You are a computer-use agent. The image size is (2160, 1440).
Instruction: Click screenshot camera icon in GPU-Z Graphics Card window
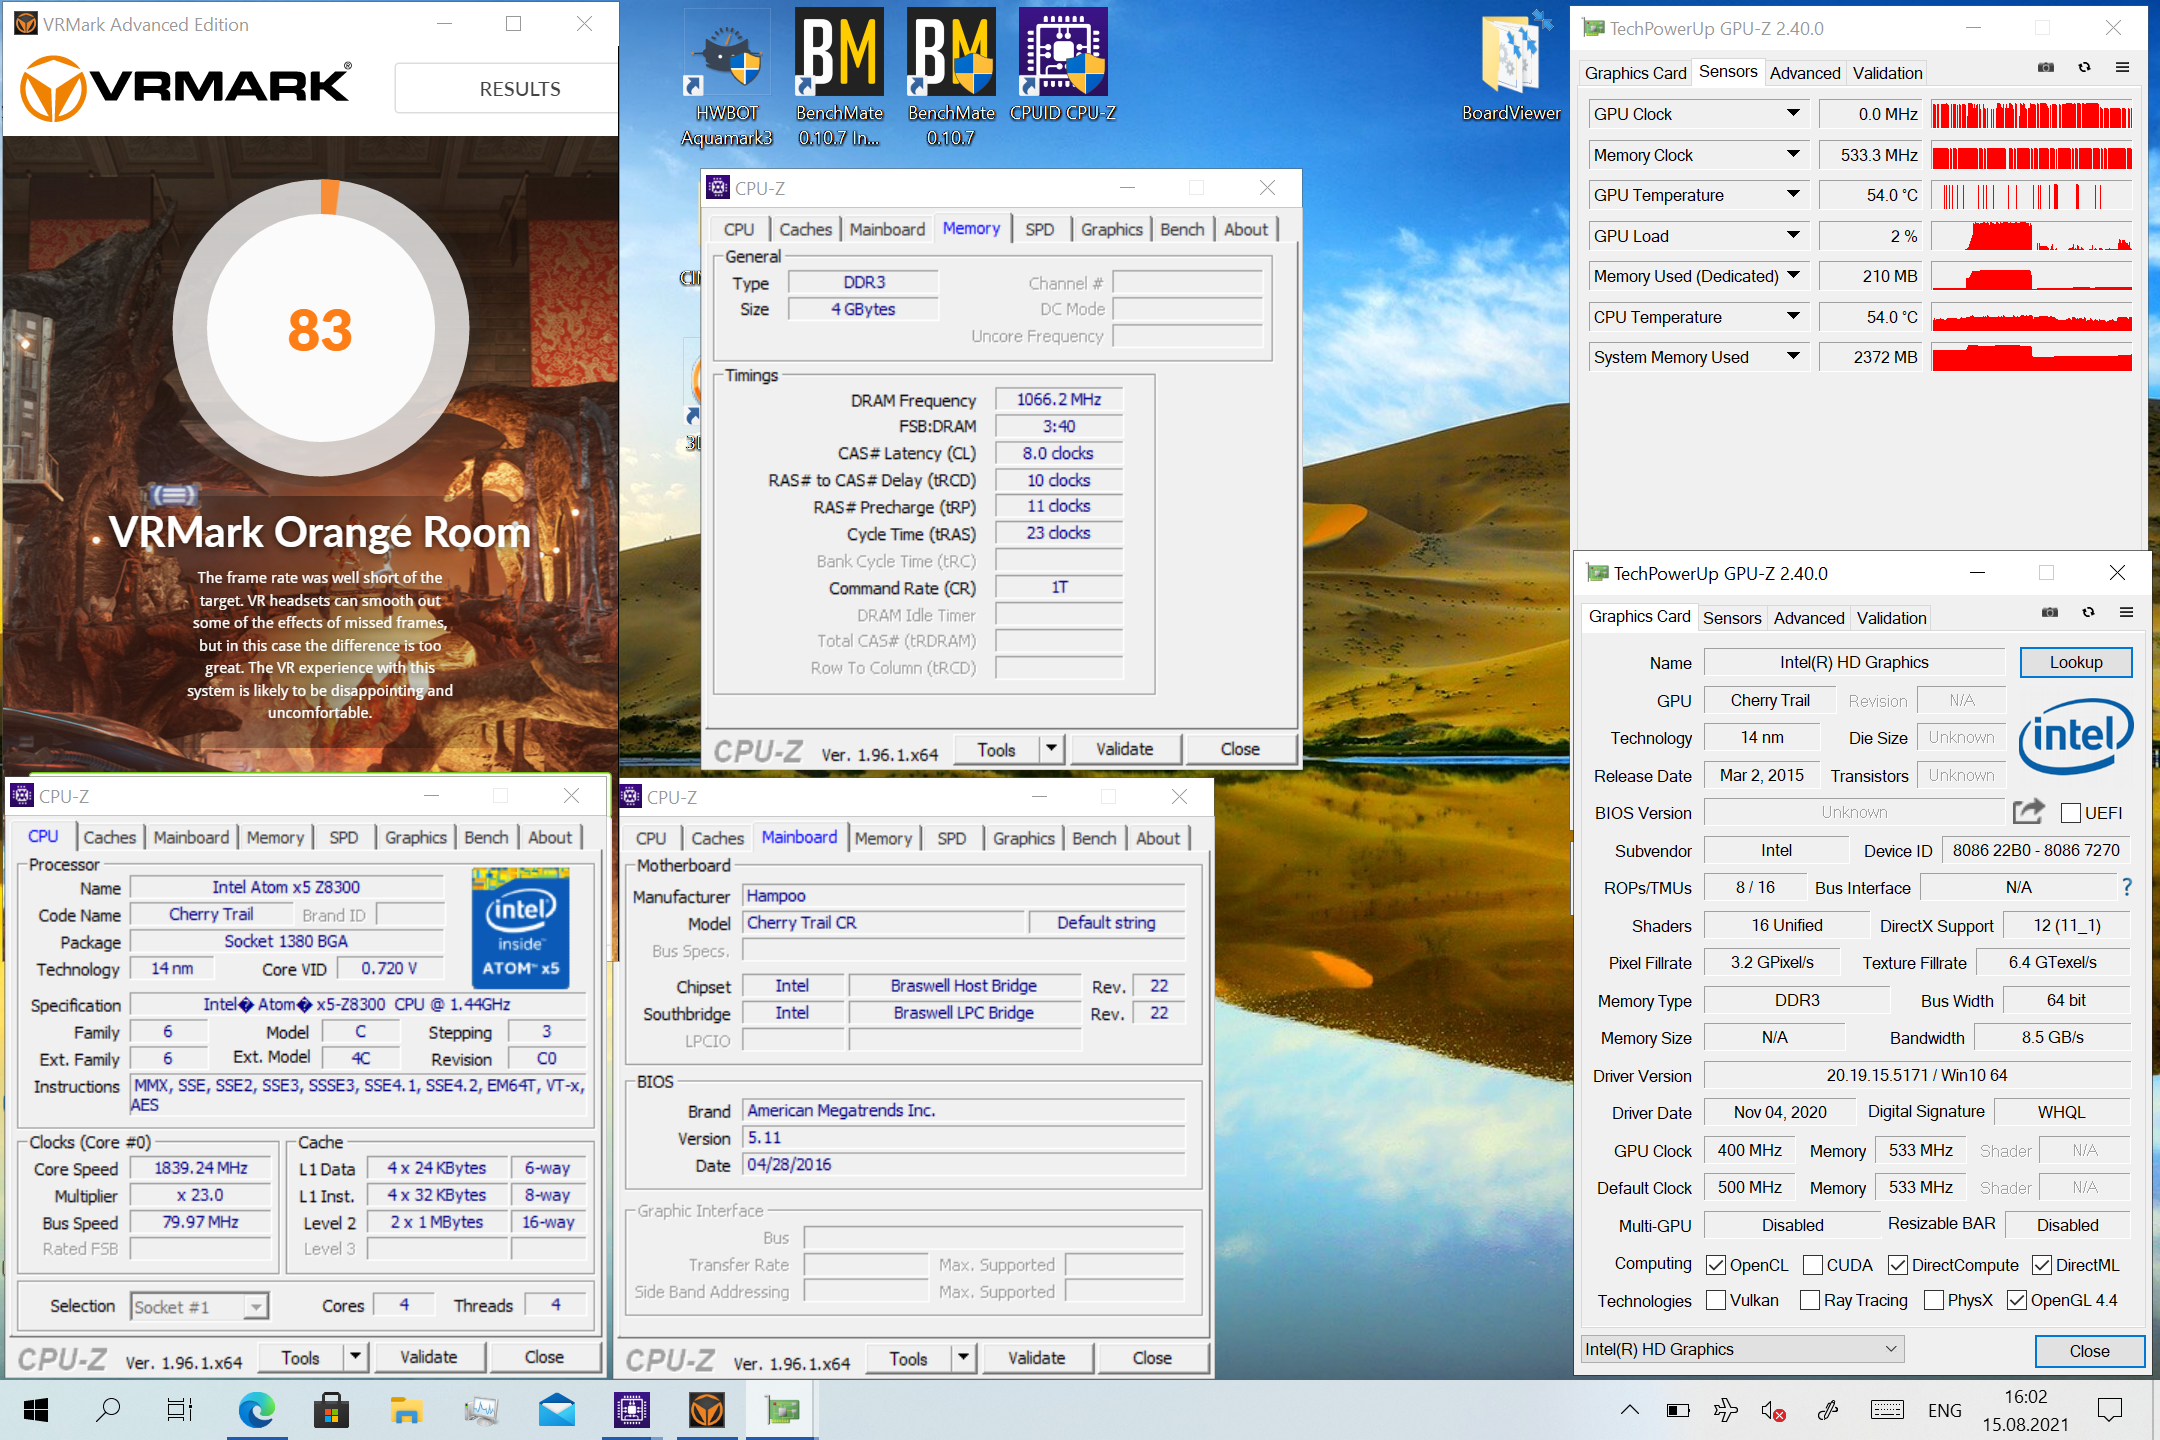2050,612
